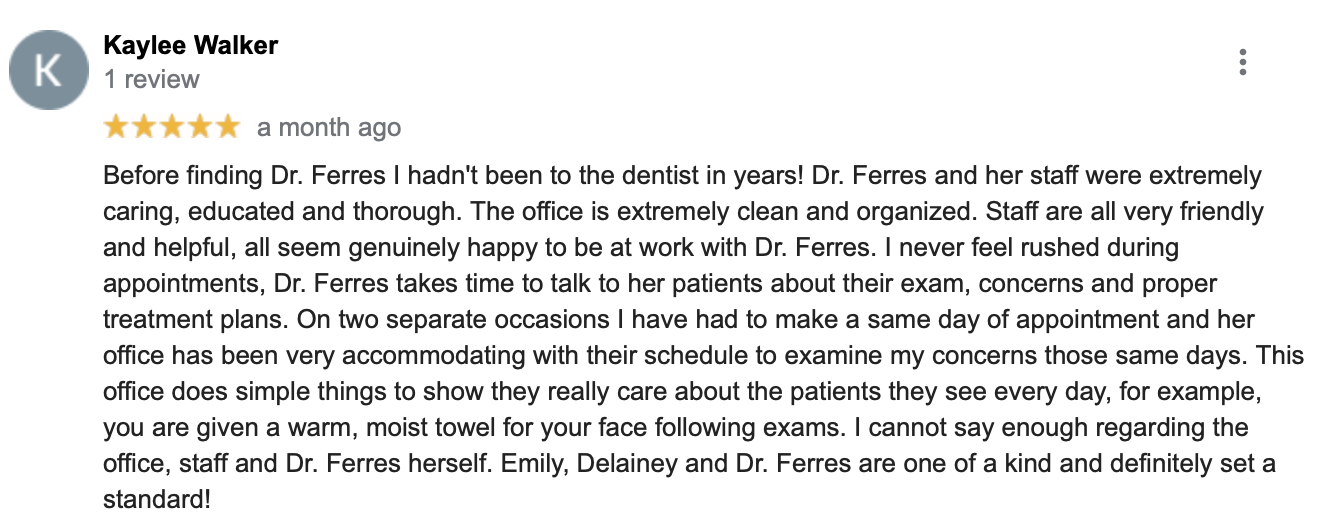Screen dimensions: 1340x524
Task: Click the '1 review' count text
Action: 151,79
